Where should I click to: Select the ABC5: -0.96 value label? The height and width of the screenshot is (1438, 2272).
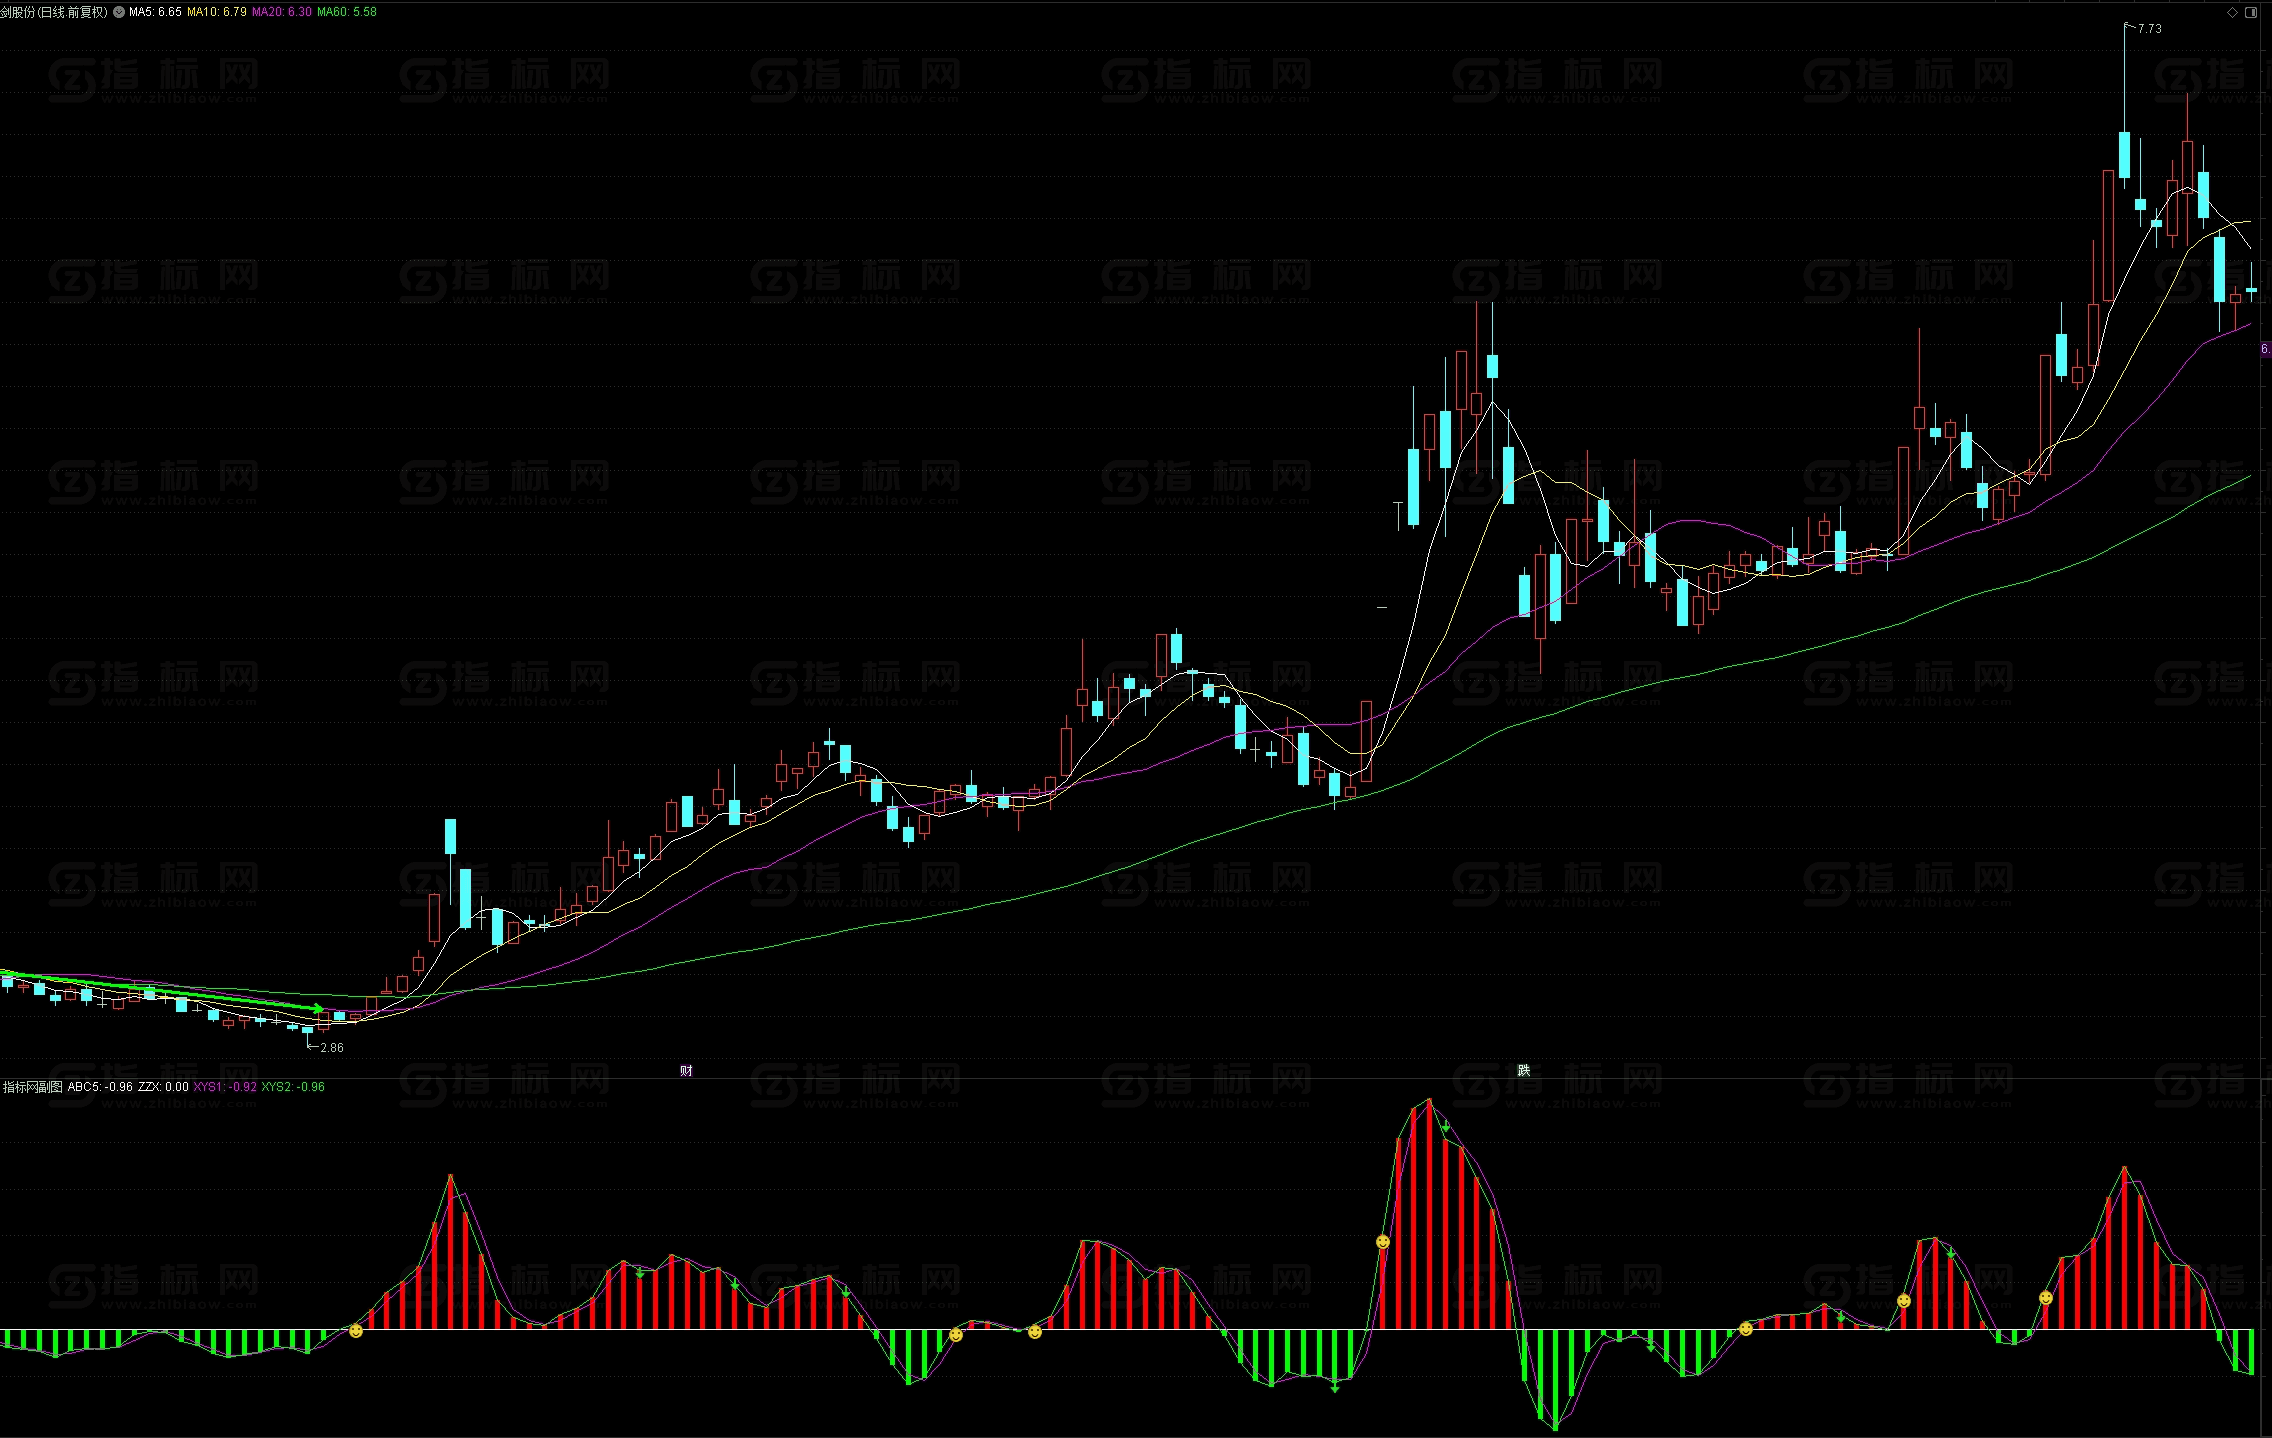100,1087
